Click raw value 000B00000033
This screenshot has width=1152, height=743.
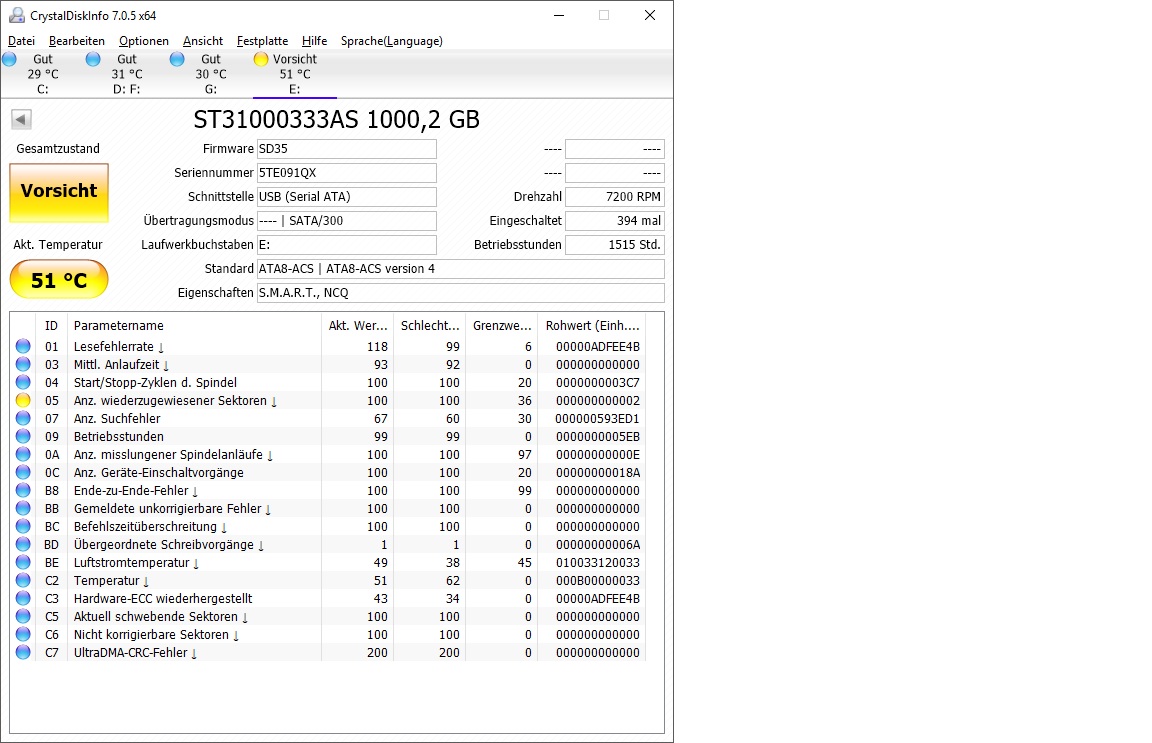pos(597,581)
